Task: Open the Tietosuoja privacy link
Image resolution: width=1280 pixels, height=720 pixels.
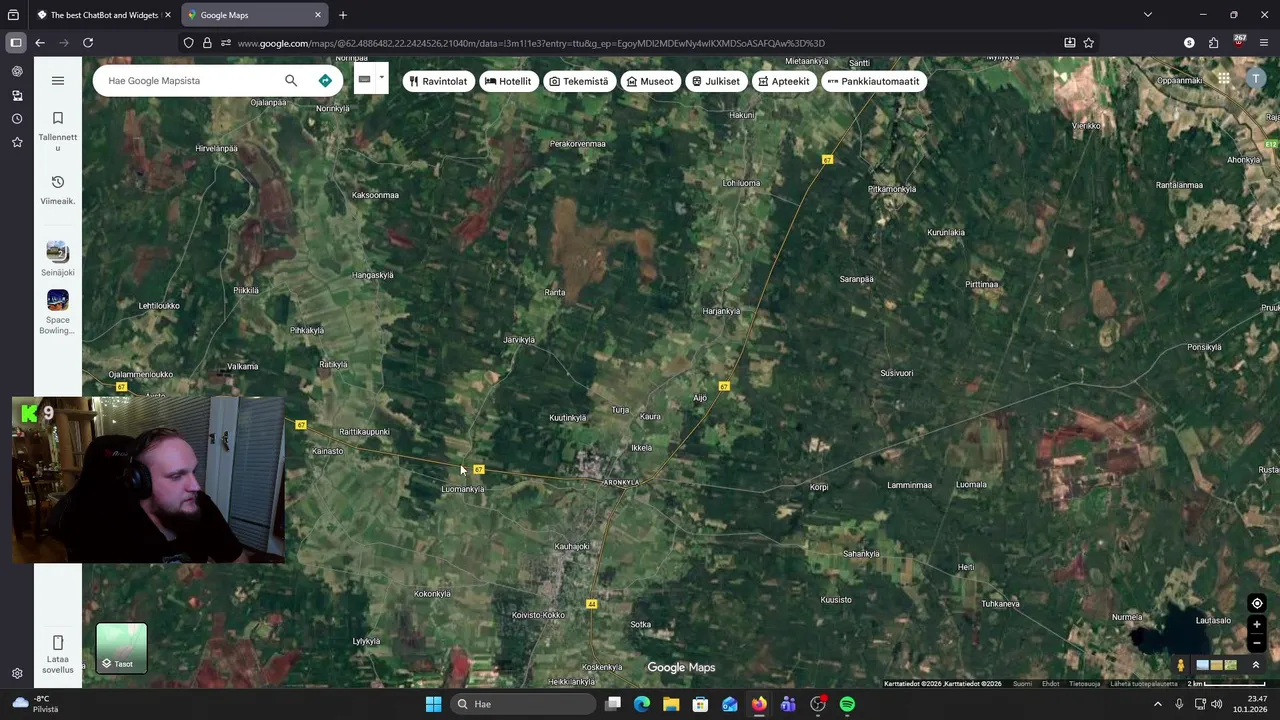Action: 1085,684
